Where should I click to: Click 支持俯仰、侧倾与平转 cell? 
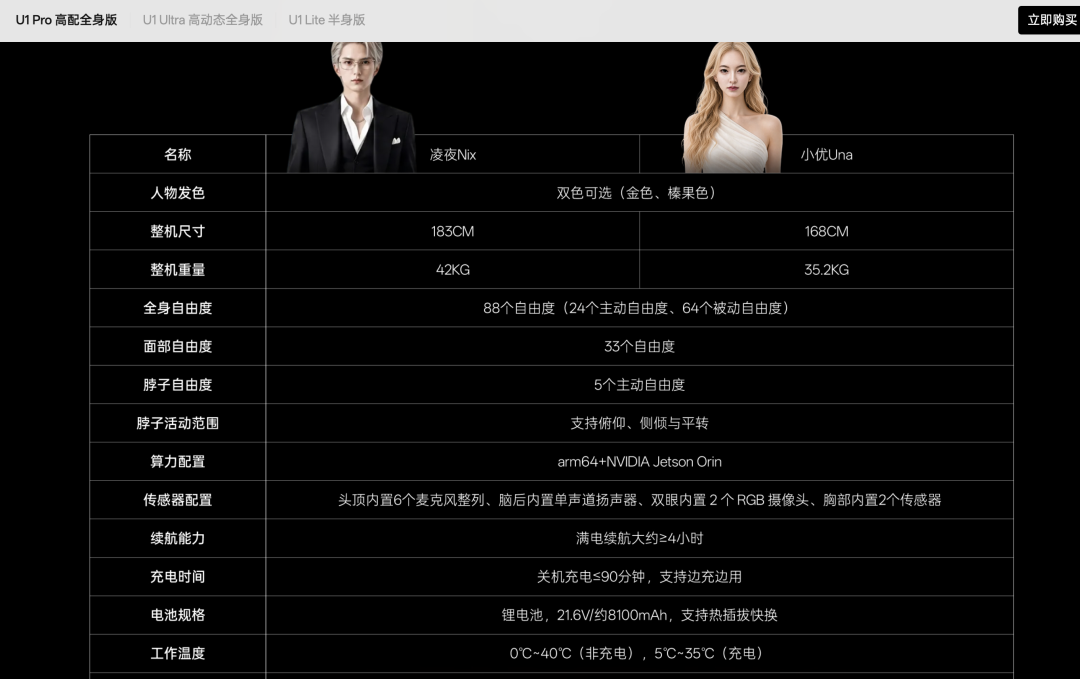(x=639, y=423)
